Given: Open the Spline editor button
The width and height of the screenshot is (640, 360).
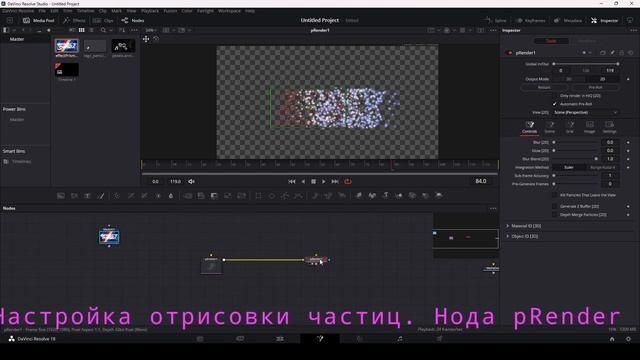Looking at the screenshot, I should pyautogui.click(x=496, y=20).
